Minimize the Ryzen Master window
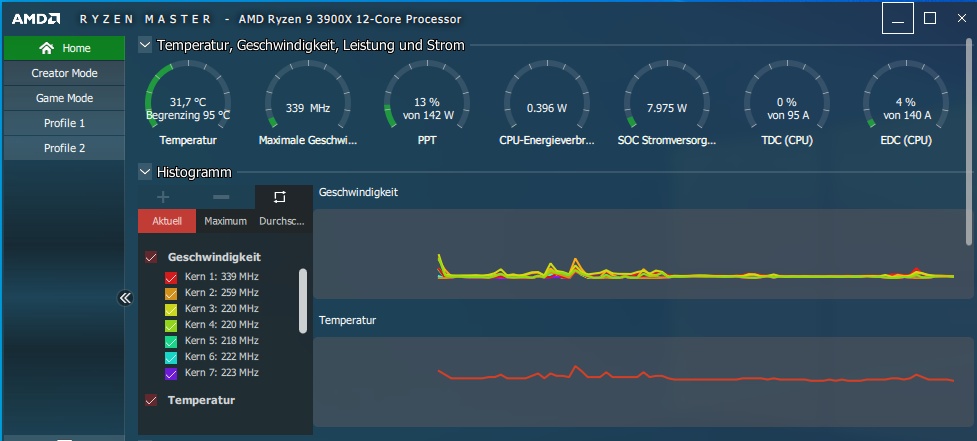977x441 pixels. click(898, 18)
